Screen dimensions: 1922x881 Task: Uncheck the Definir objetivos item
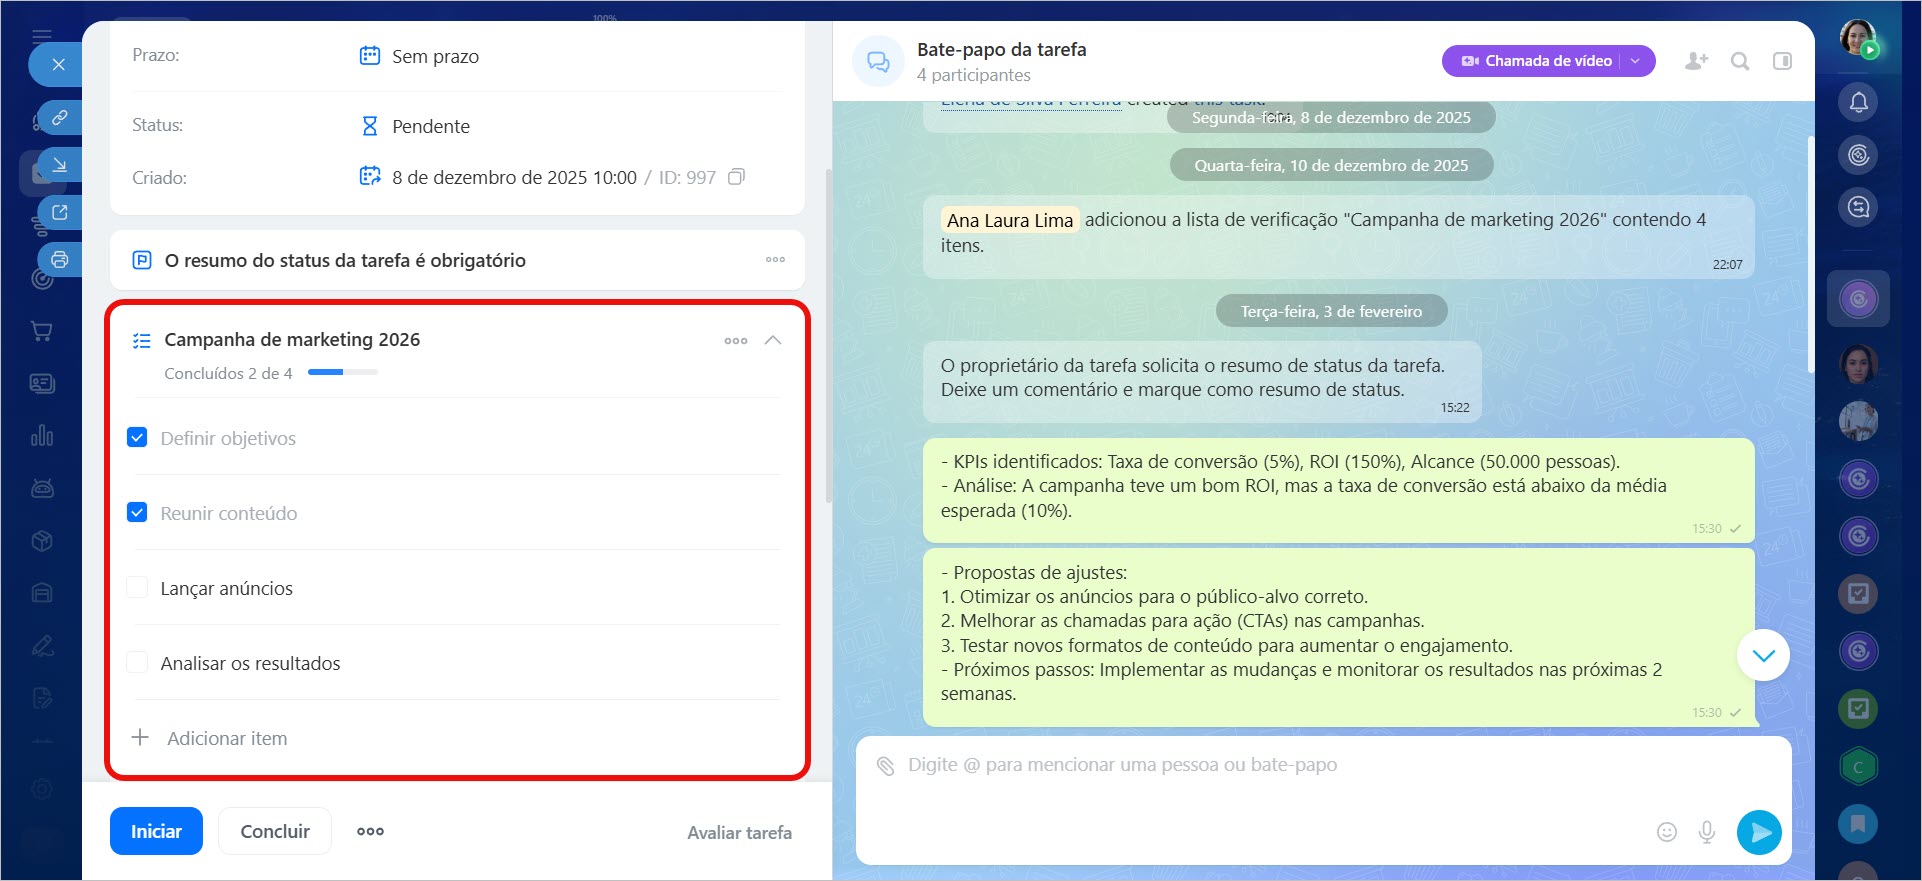[138, 438]
